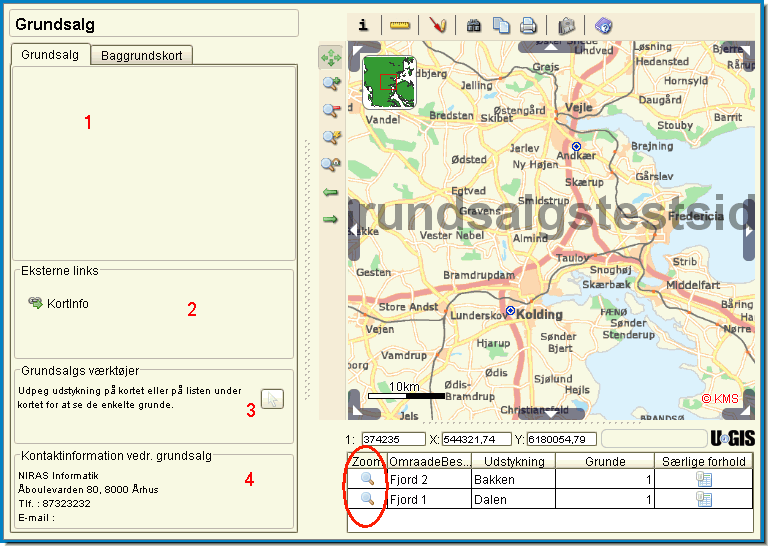The width and height of the screenshot is (768, 546).
Task: Click the Udstykning column header
Action: pos(514,461)
